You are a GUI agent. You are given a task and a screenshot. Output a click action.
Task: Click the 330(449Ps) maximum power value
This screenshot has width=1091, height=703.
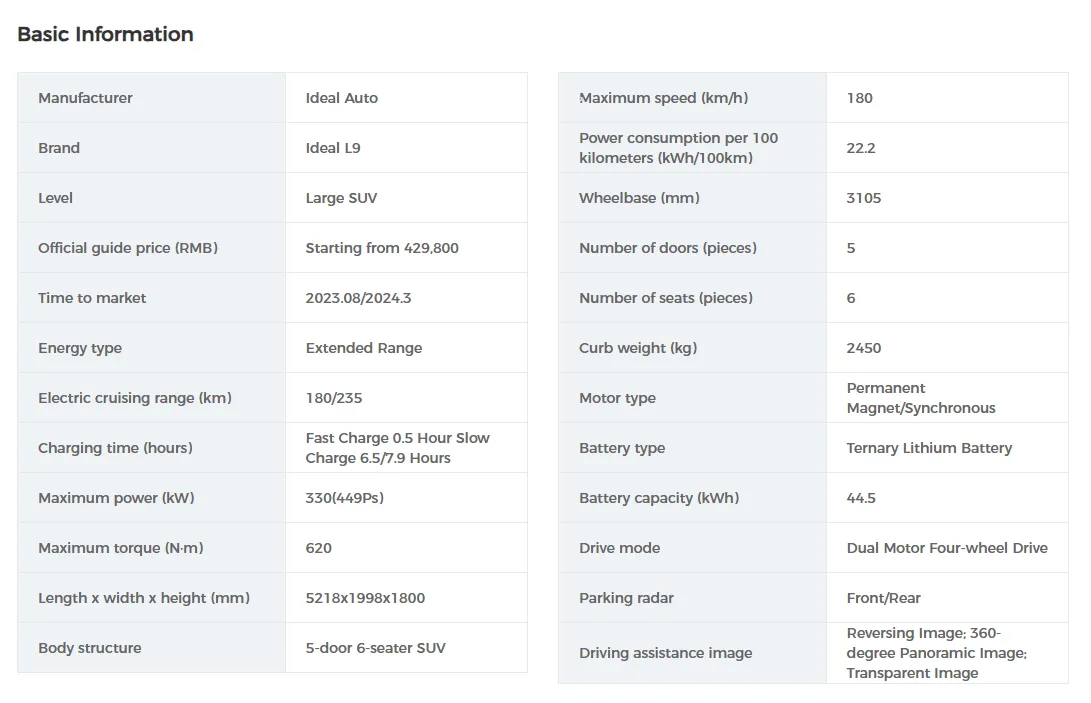pos(345,498)
